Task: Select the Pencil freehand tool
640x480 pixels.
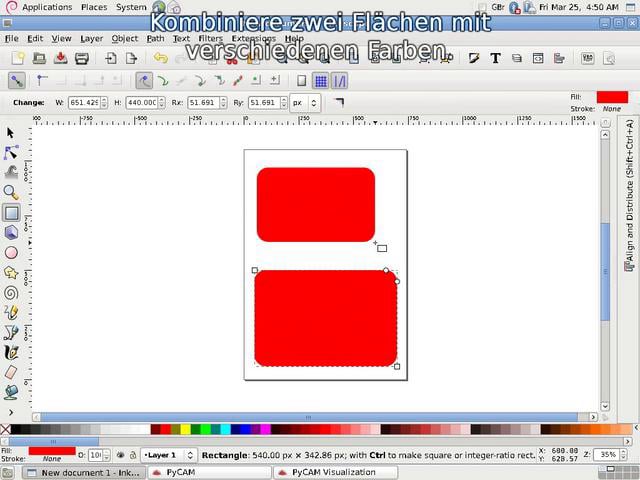Action: coord(11,313)
